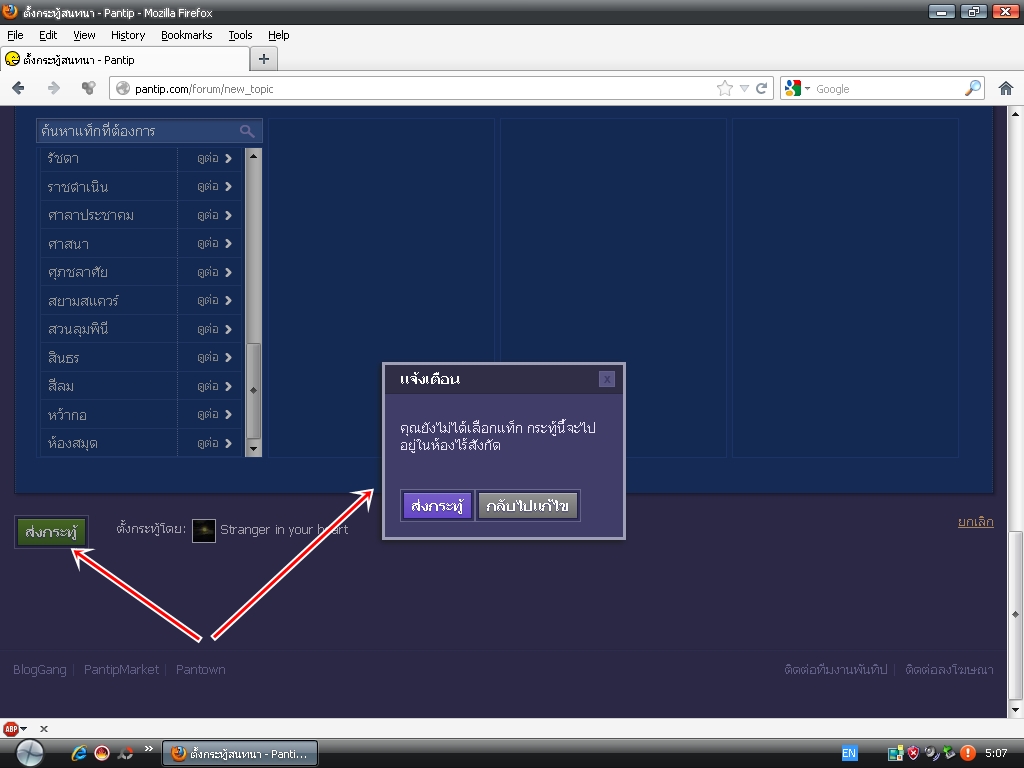This screenshot has height=768, width=1024.
Task: Click the ยกเลิก cancel link
Action: pos(976,522)
